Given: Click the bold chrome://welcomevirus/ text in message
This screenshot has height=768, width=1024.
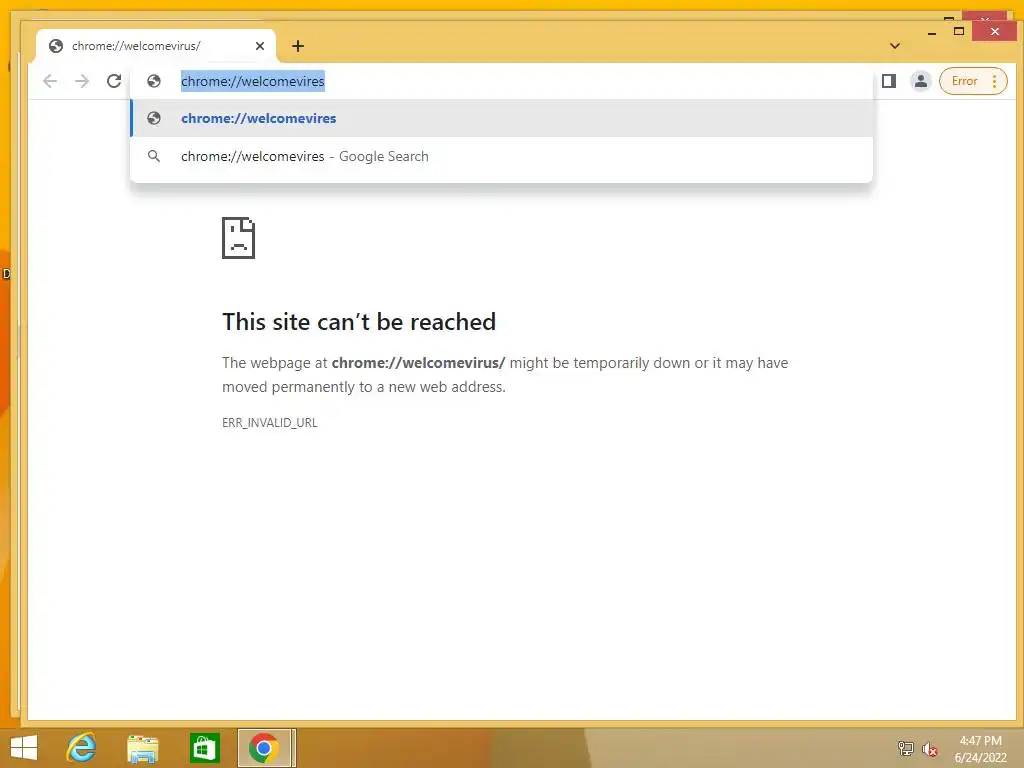Looking at the screenshot, I should (x=419, y=363).
